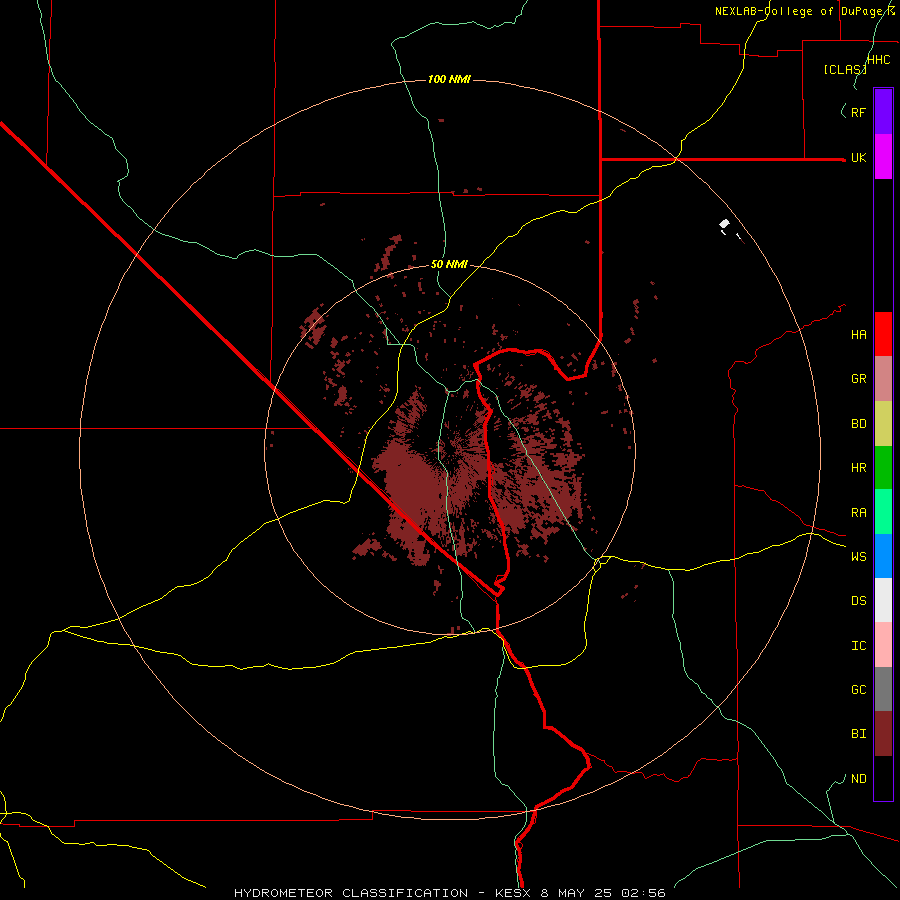Click the white echo pixel in northeast
The width and height of the screenshot is (900, 900).
[x=725, y=224]
